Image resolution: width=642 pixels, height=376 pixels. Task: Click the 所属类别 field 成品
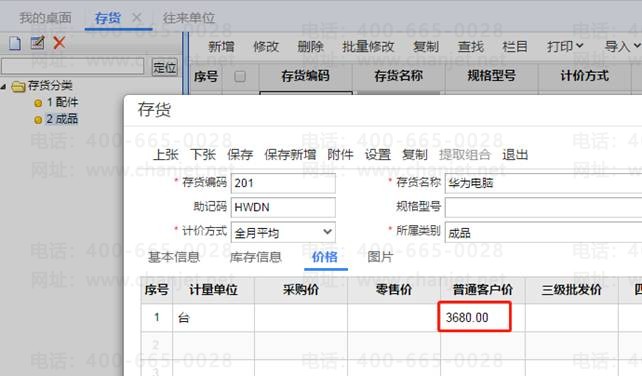(543, 232)
